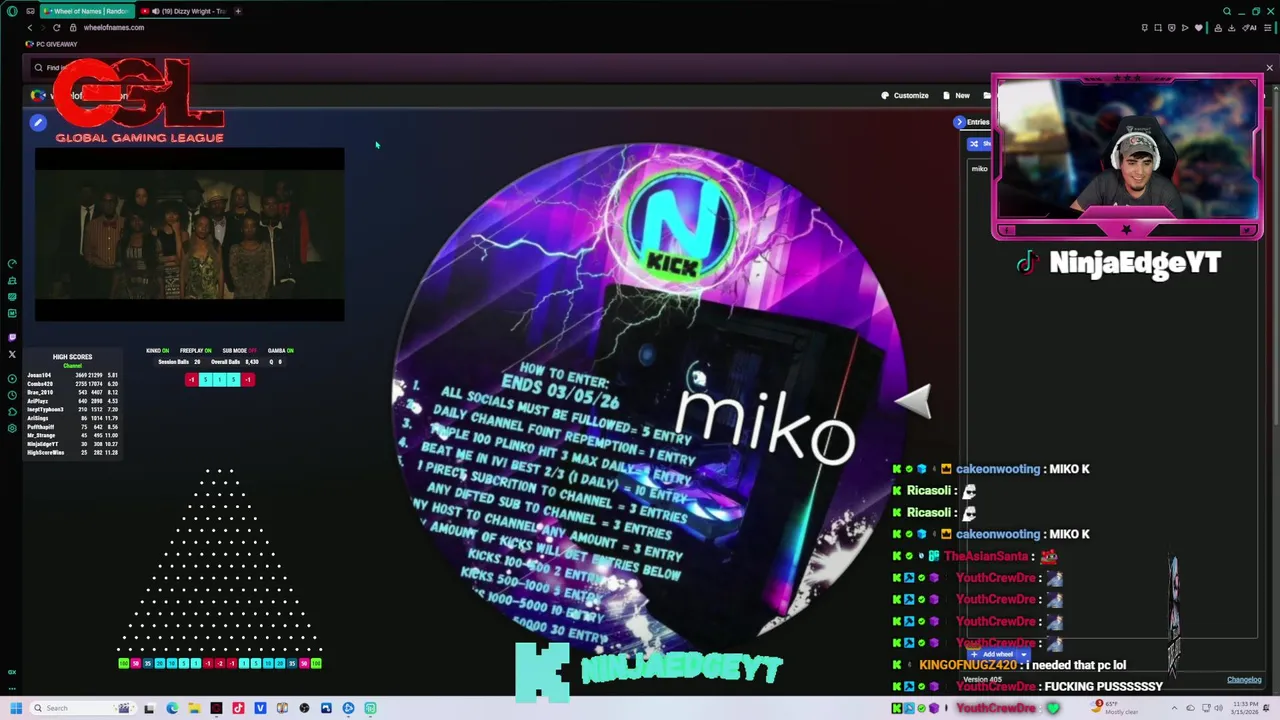Open Microsoft Edge from the taskbar
Viewport: 1280px width, 720px height.
(172, 708)
